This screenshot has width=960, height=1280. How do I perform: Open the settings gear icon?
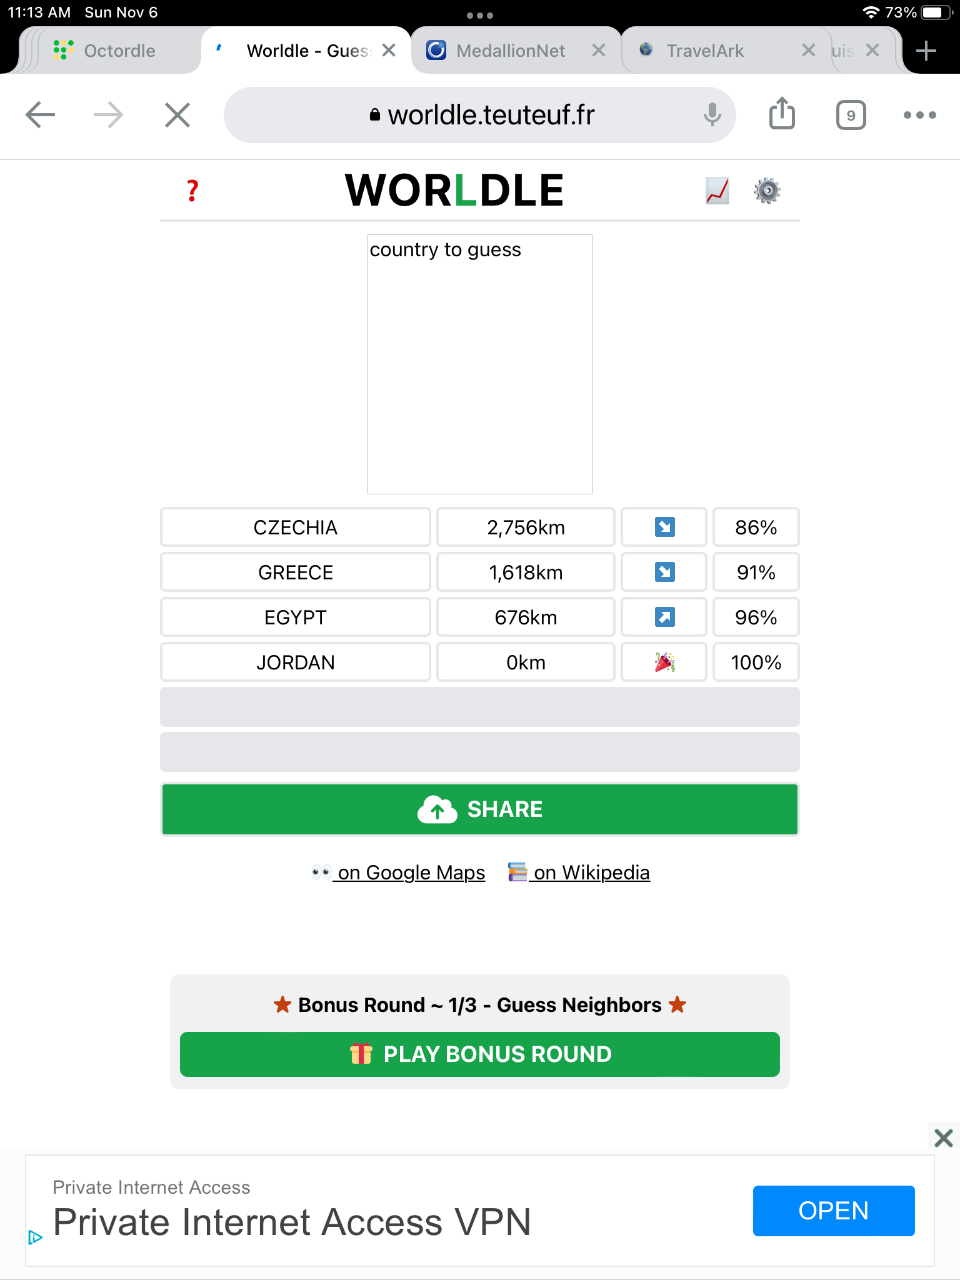pos(767,190)
